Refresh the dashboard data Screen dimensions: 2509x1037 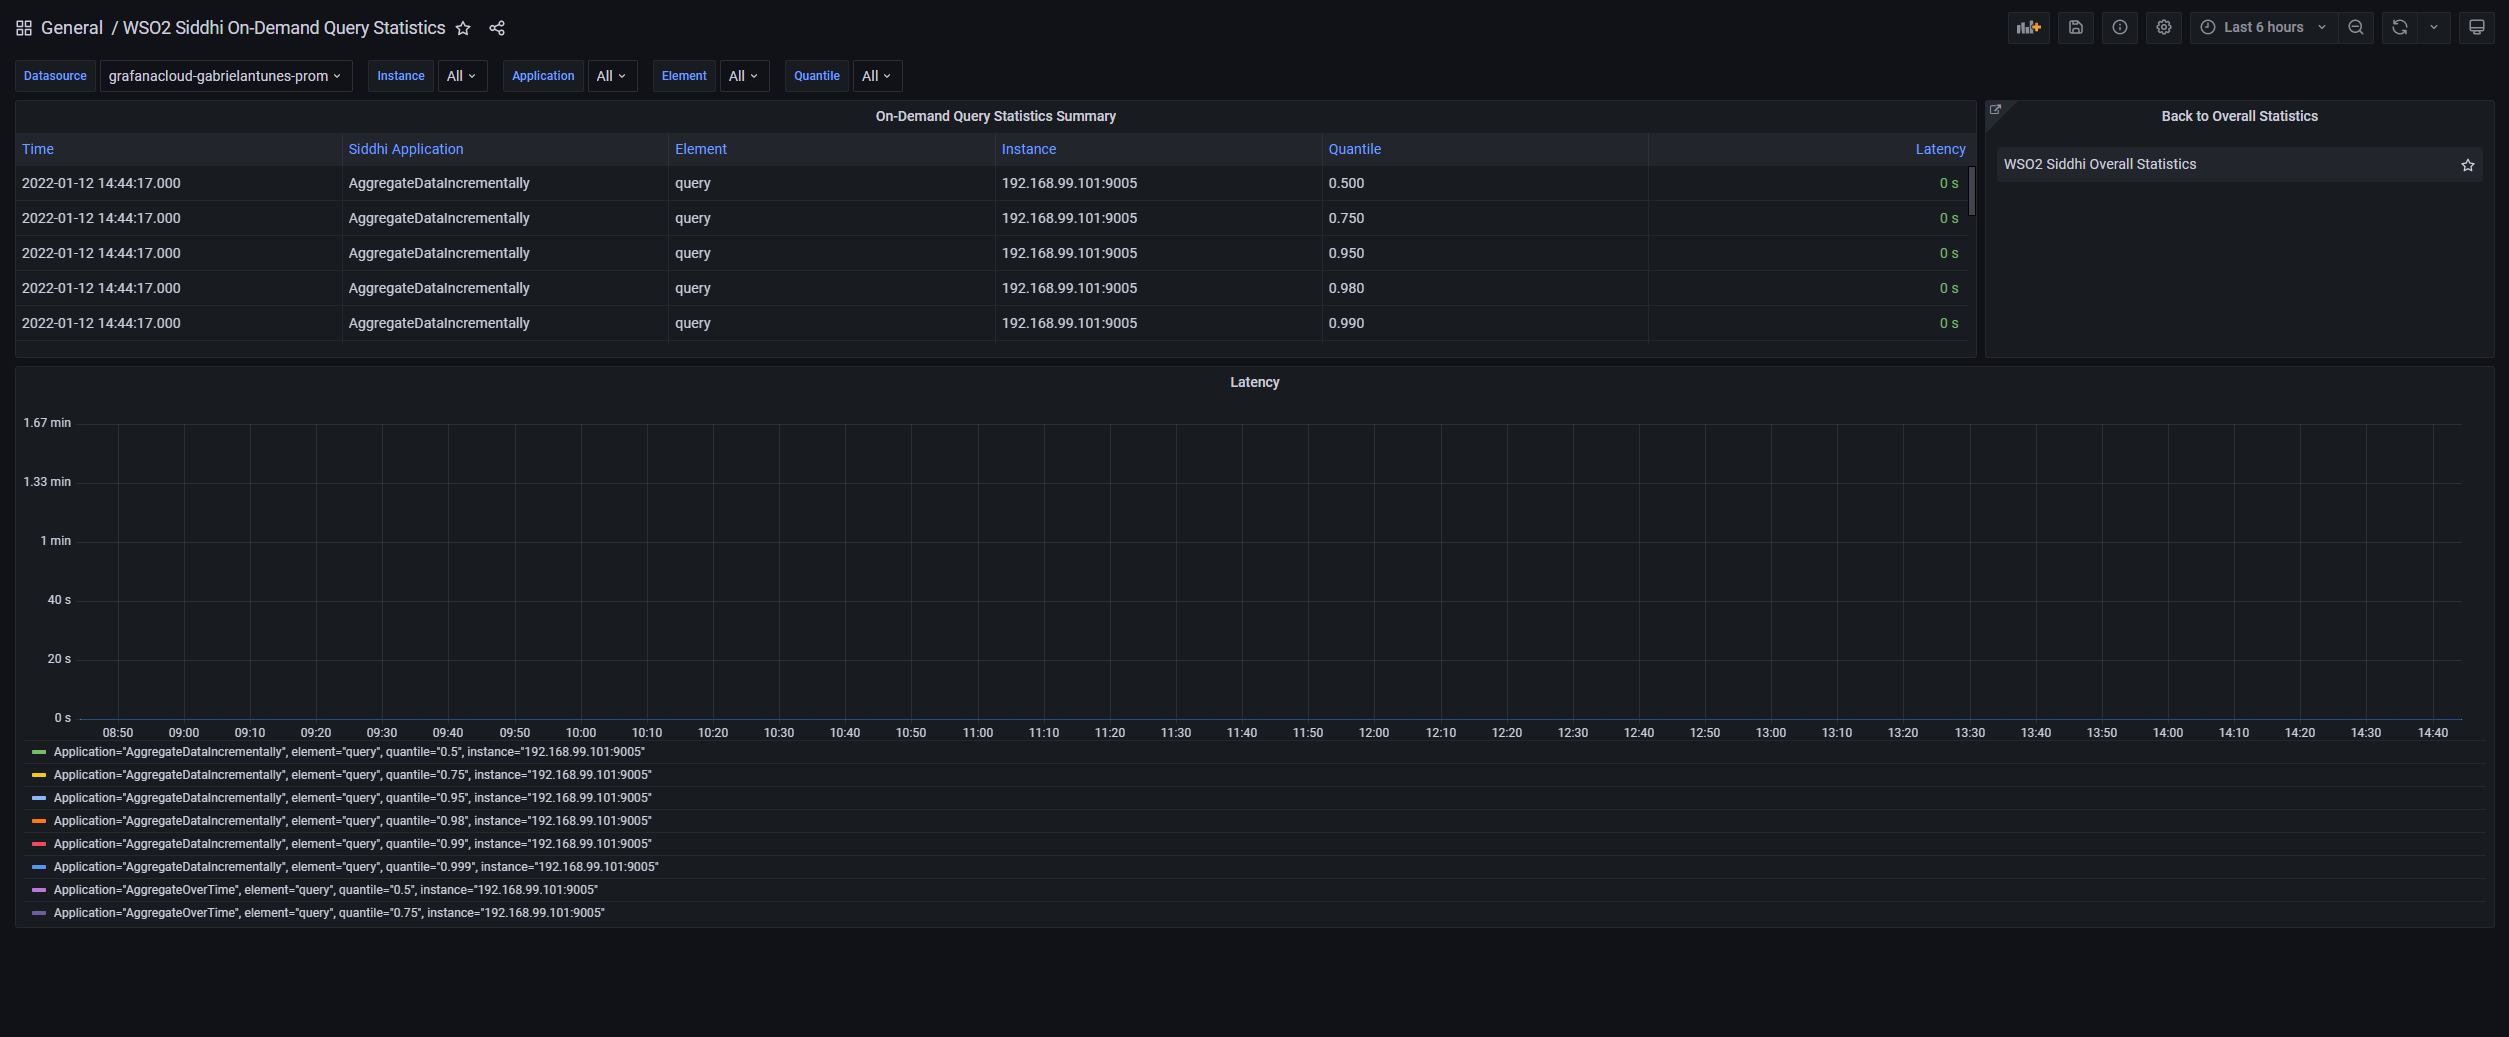tap(2400, 27)
